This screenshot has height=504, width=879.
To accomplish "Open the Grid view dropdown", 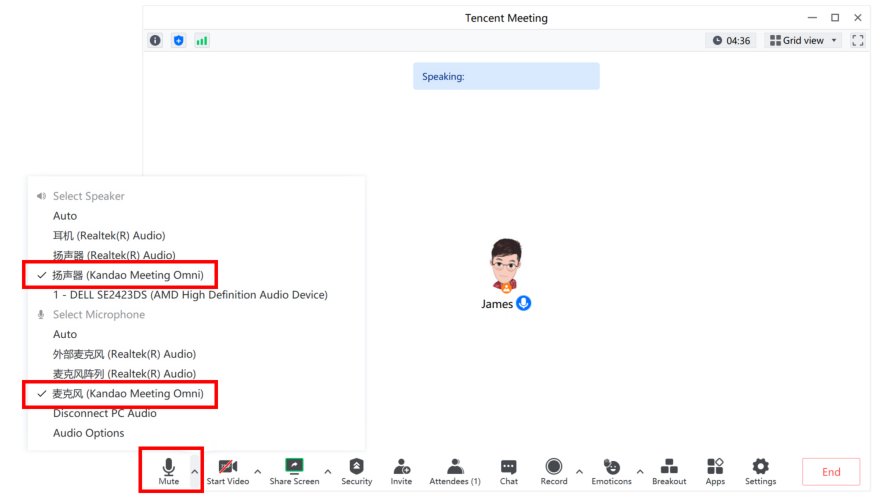I will pyautogui.click(x=803, y=40).
